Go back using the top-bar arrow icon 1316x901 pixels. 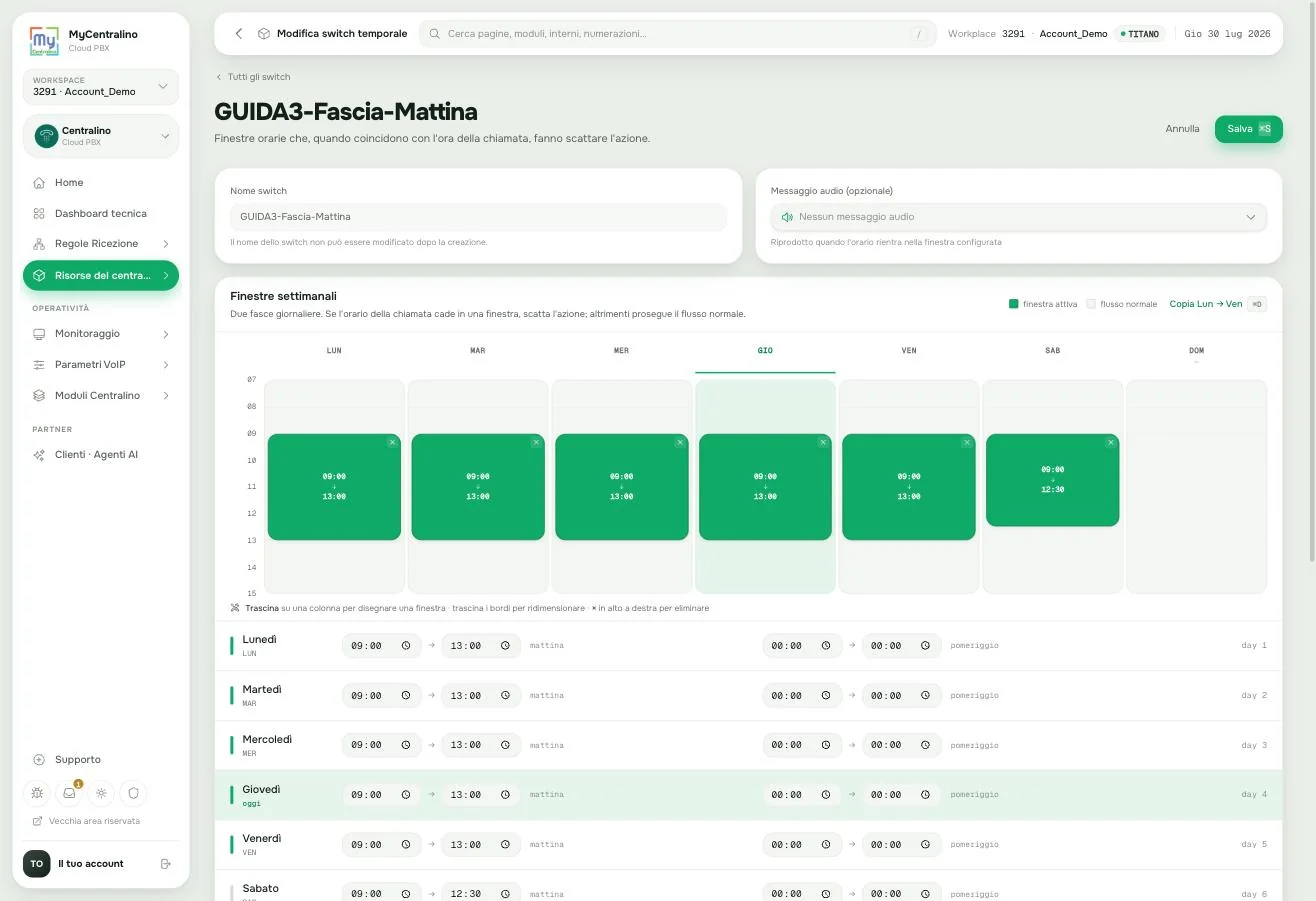tap(239, 34)
